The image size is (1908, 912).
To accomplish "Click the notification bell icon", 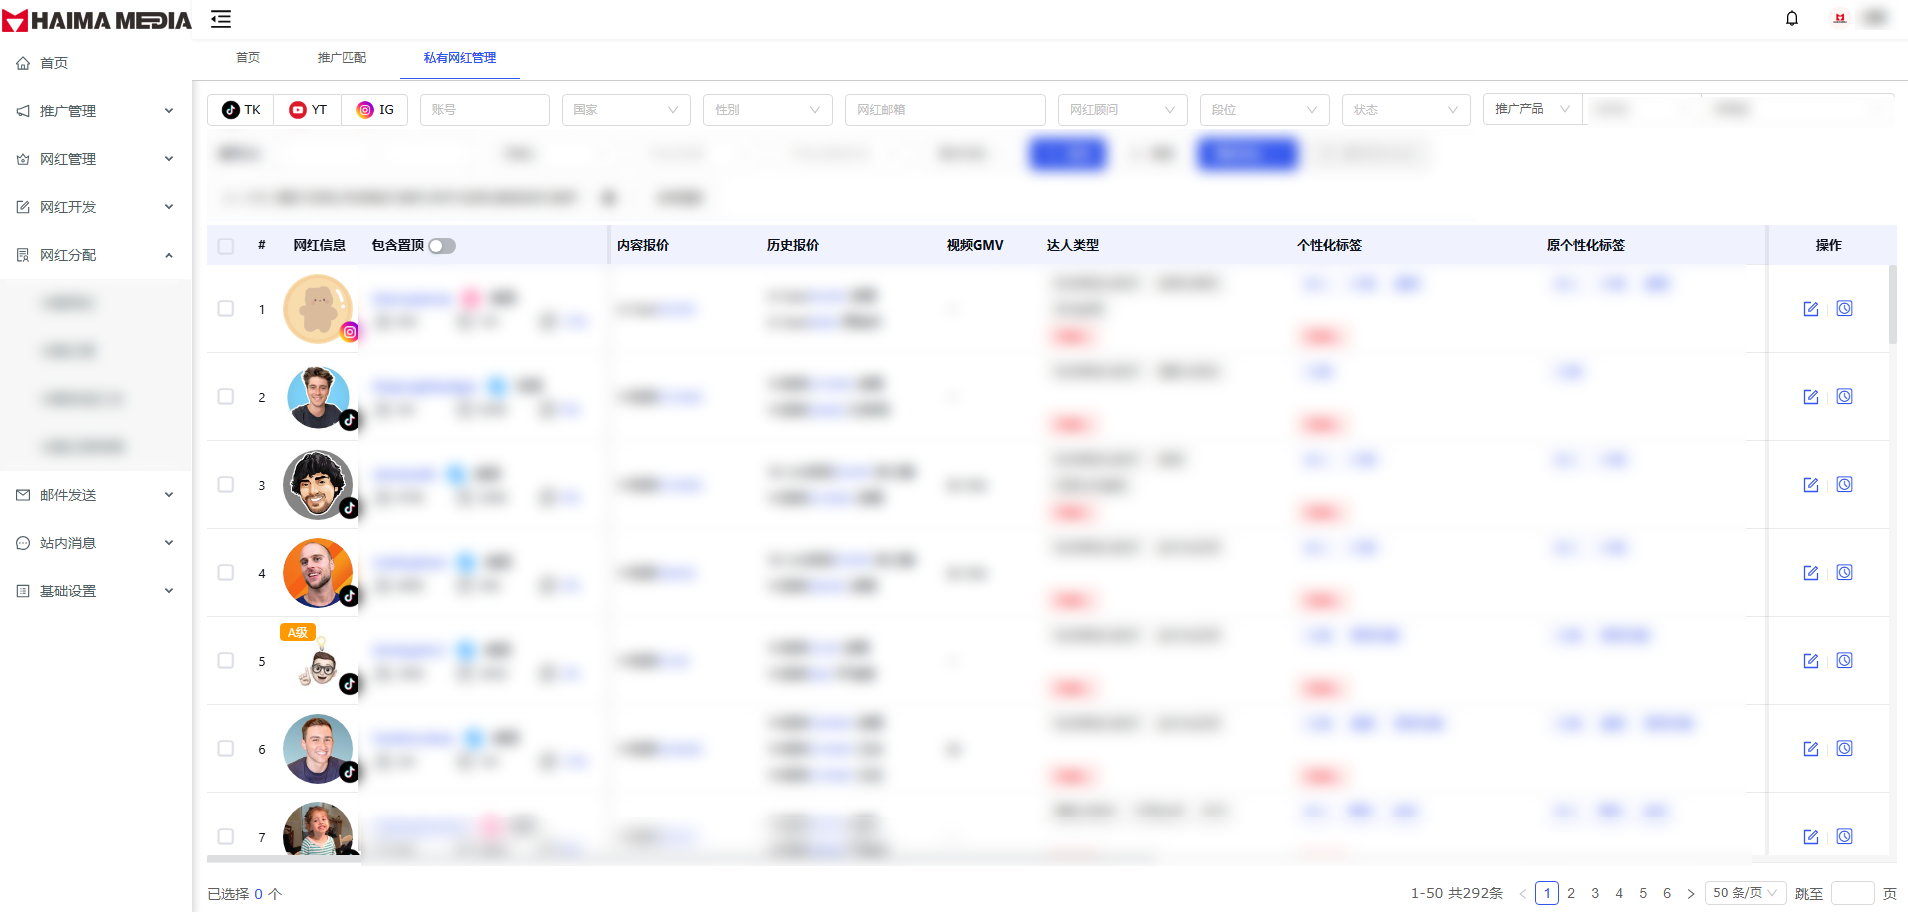I will coord(1791,19).
